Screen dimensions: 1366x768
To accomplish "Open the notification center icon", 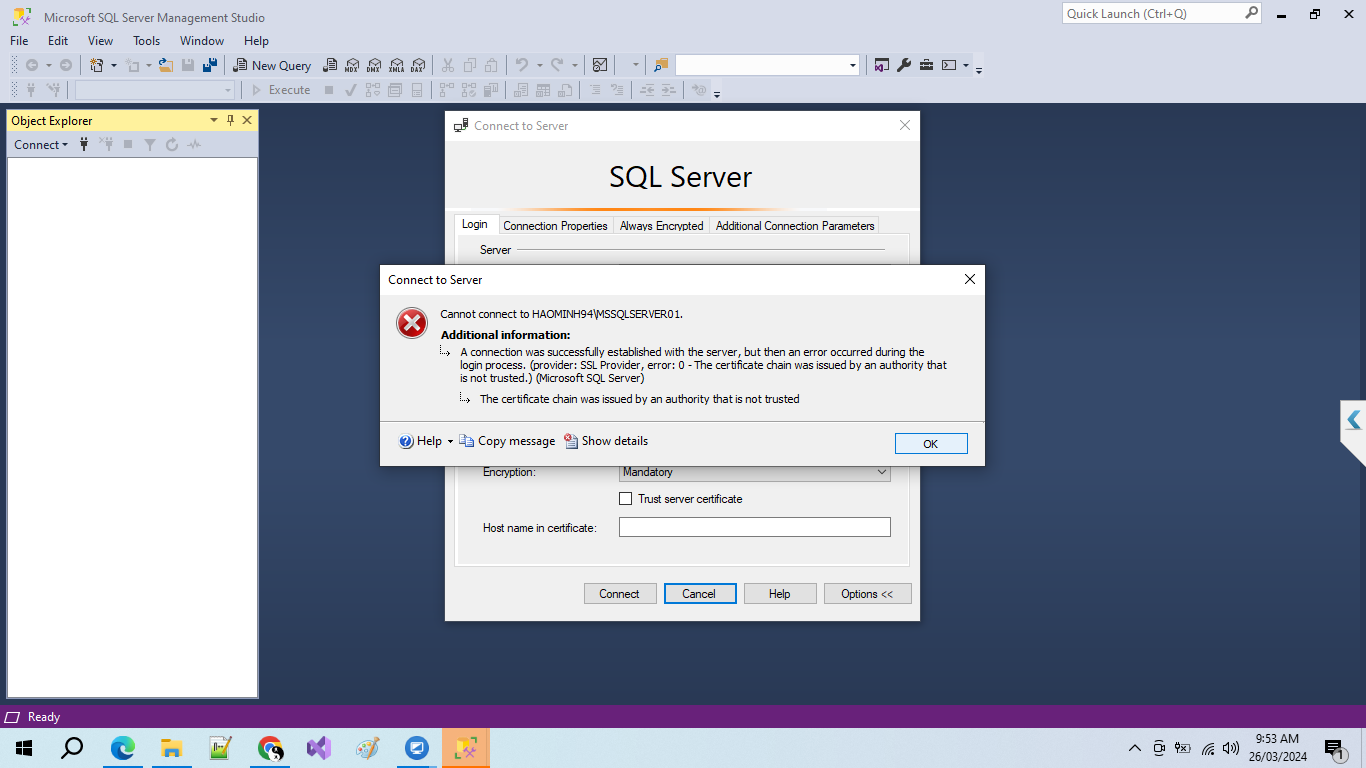I will pyautogui.click(x=1334, y=748).
